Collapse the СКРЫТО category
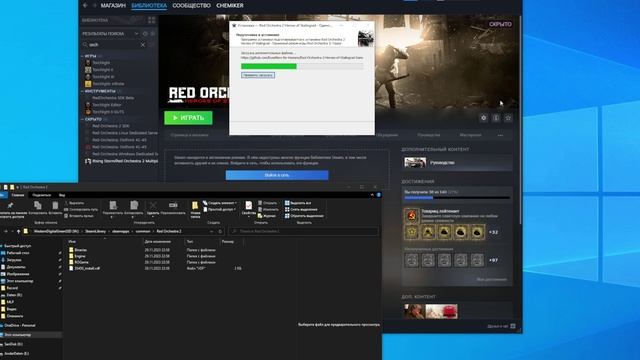The height and width of the screenshot is (360, 640). pyautogui.click(x=82, y=119)
